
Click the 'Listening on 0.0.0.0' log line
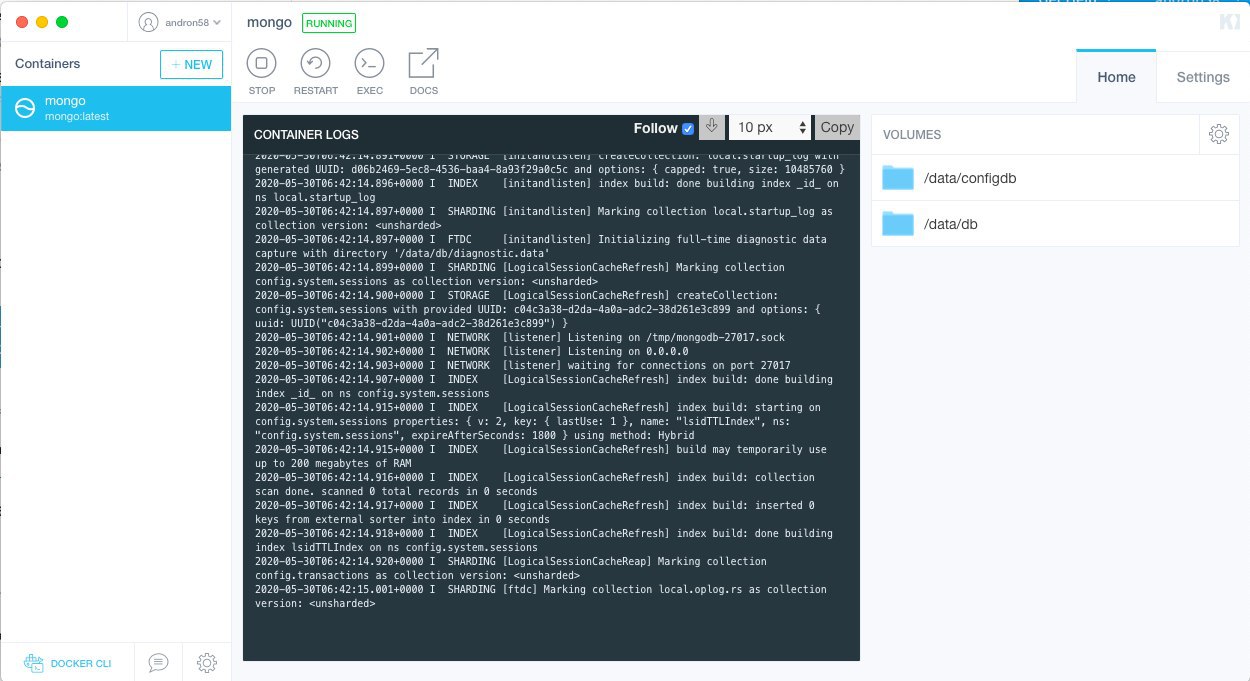pos(472,352)
